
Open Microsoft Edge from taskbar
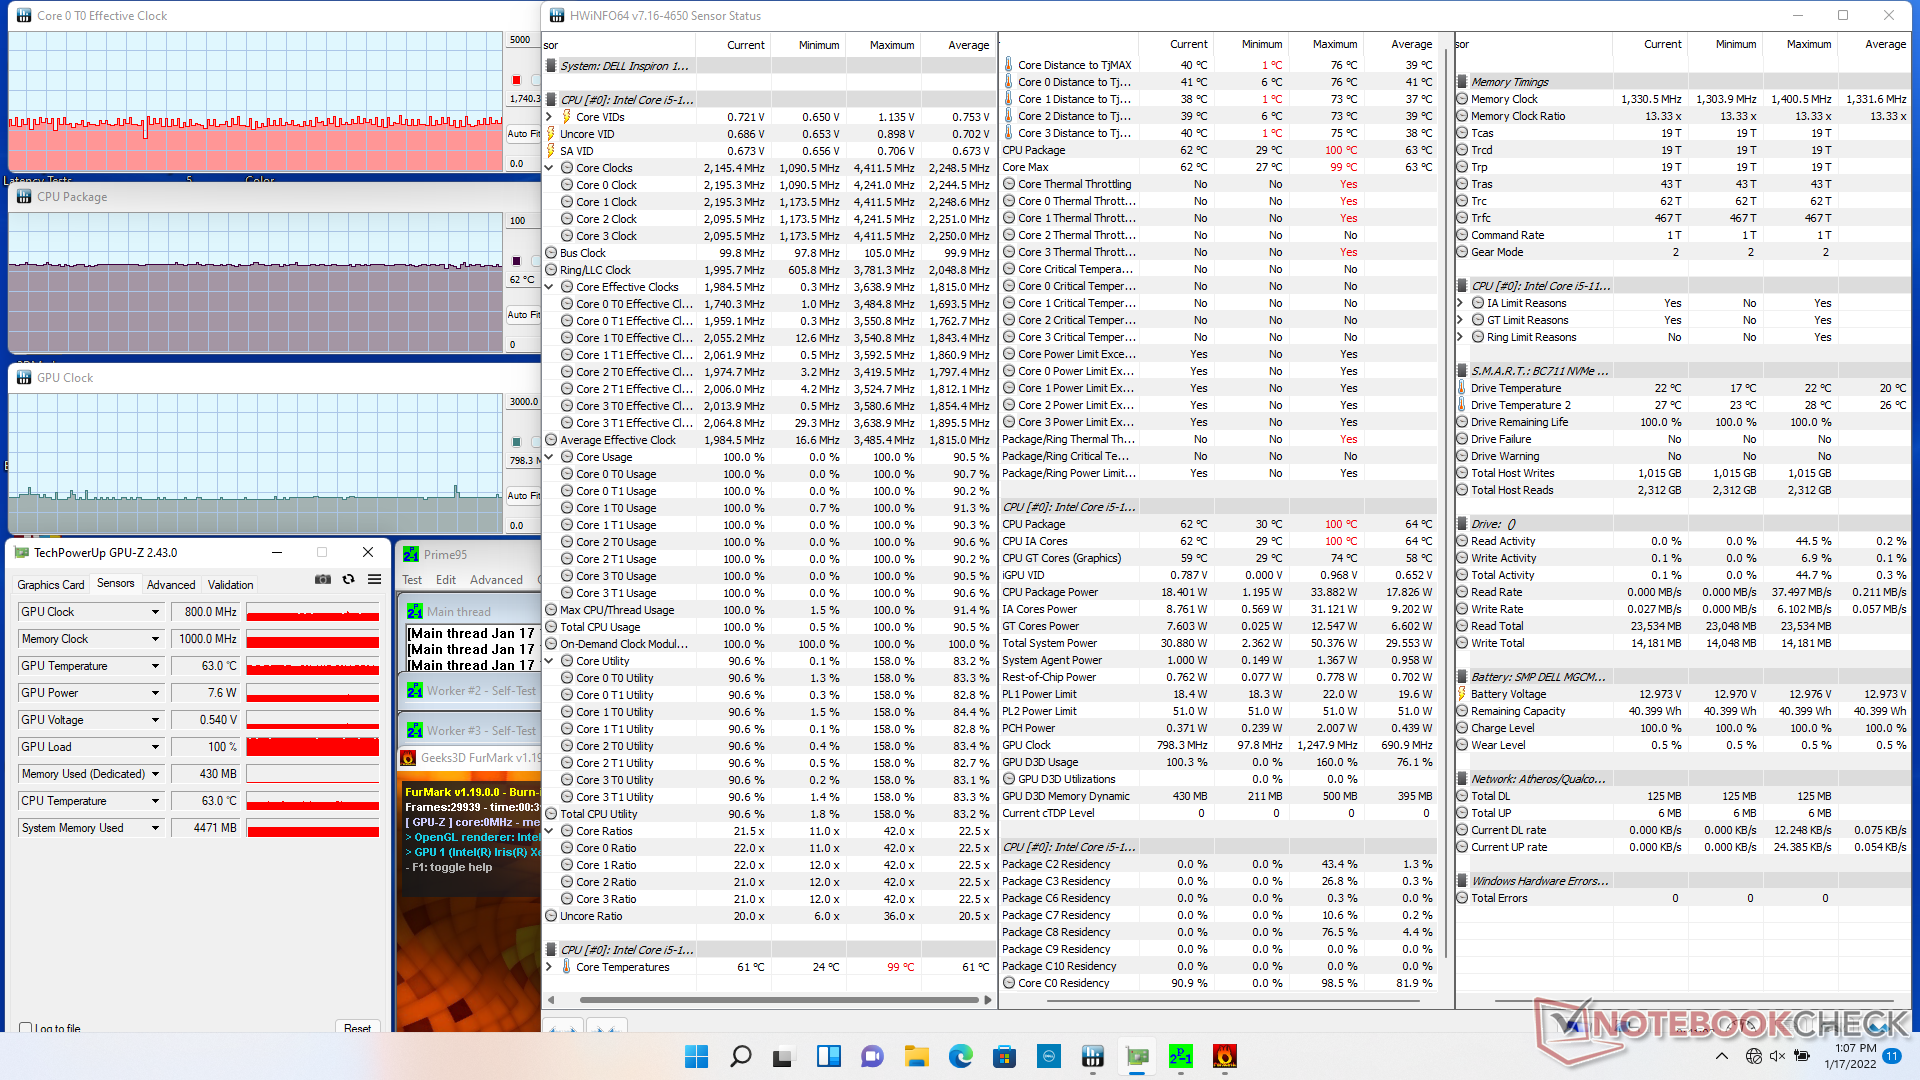point(960,1056)
